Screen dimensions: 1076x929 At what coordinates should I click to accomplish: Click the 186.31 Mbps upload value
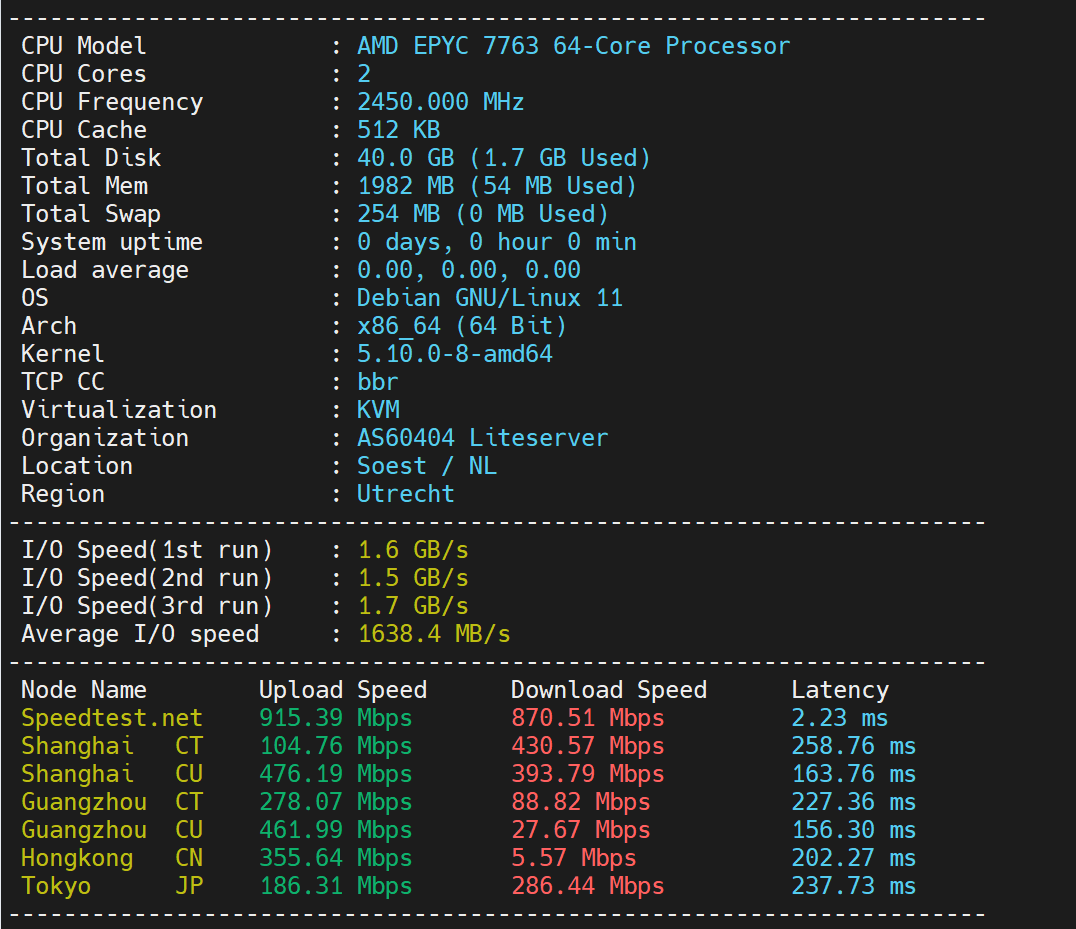[x=336, y=886]
